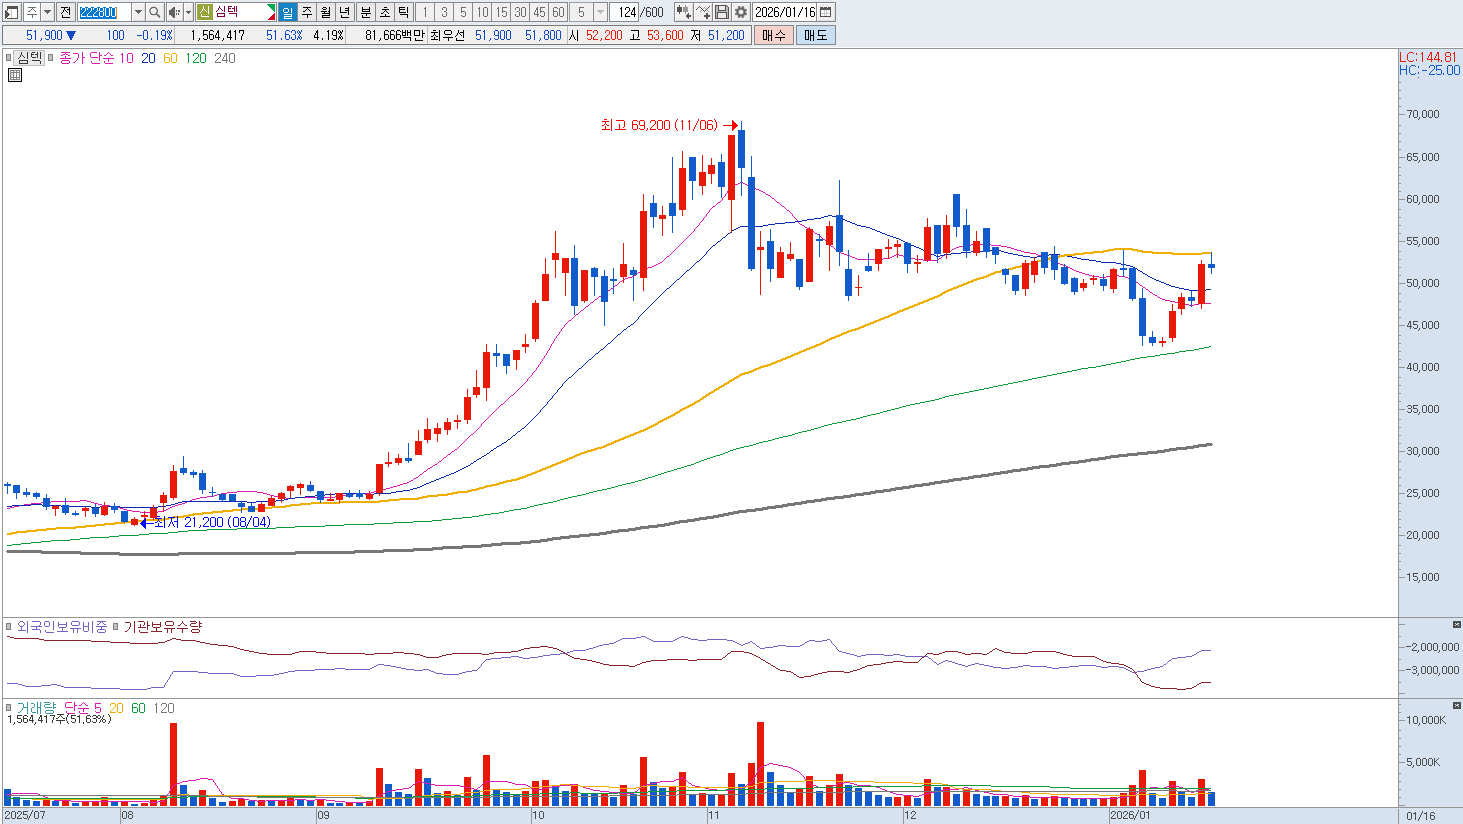Click the speaker sound icon
The width and height of the screenshot is (1463, 824).
[x=174, y=12]
